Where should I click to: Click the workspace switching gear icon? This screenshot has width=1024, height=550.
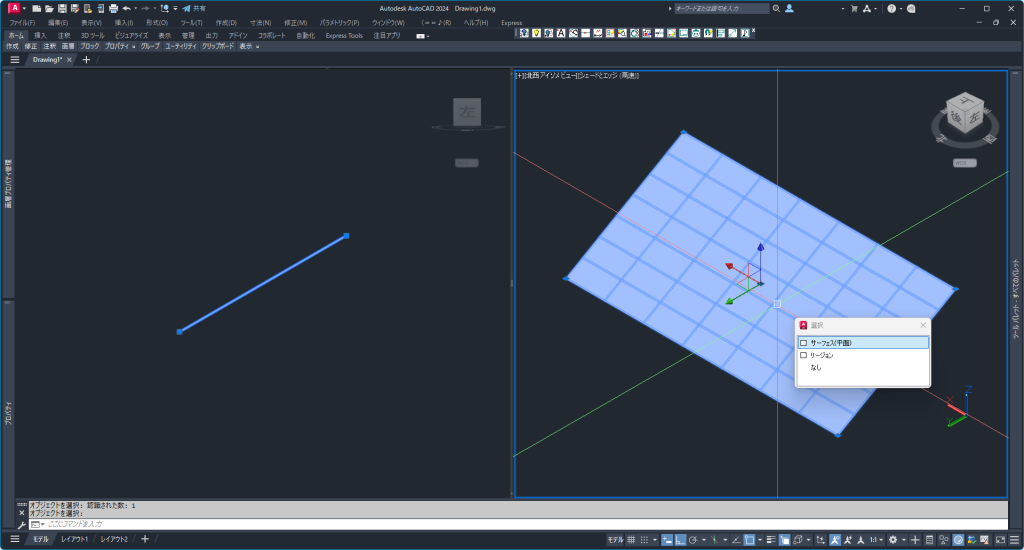tap(893, 540)
